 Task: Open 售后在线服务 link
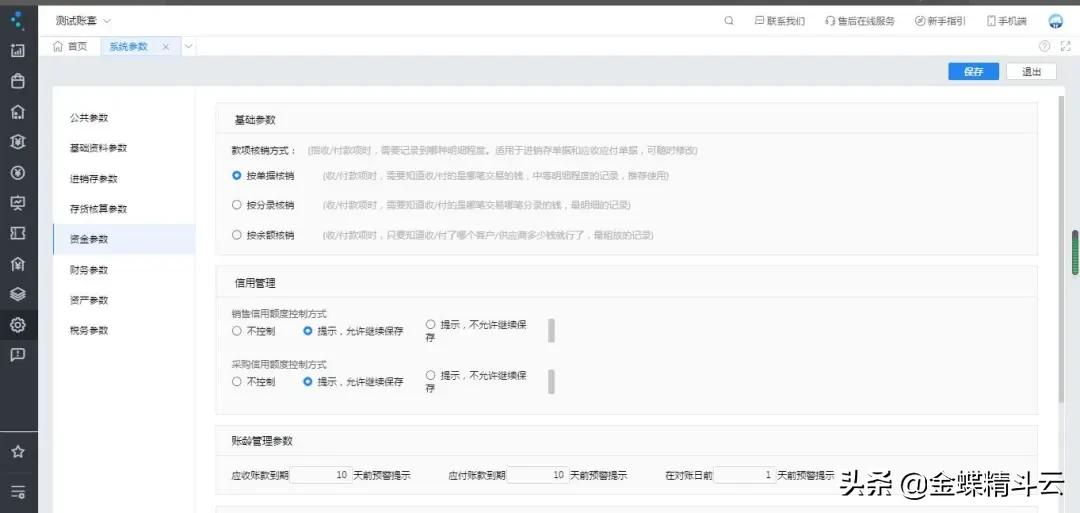860,21
